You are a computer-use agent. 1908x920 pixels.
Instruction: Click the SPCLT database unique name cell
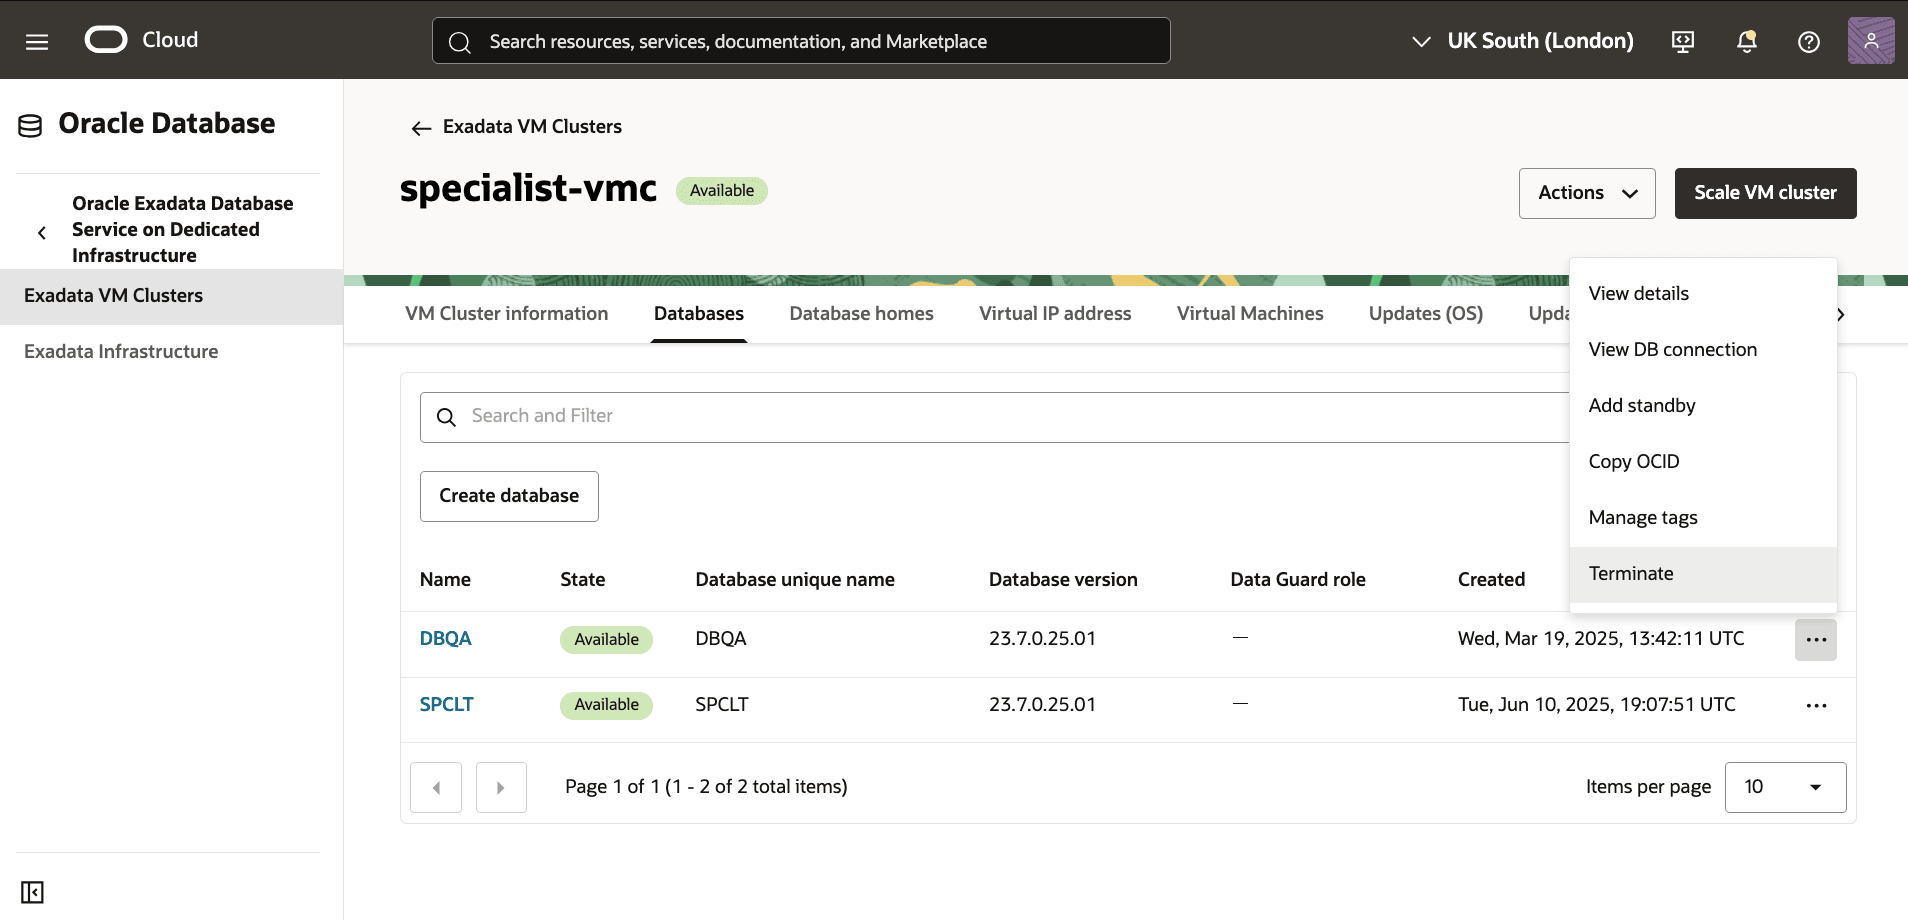point(722,705)
